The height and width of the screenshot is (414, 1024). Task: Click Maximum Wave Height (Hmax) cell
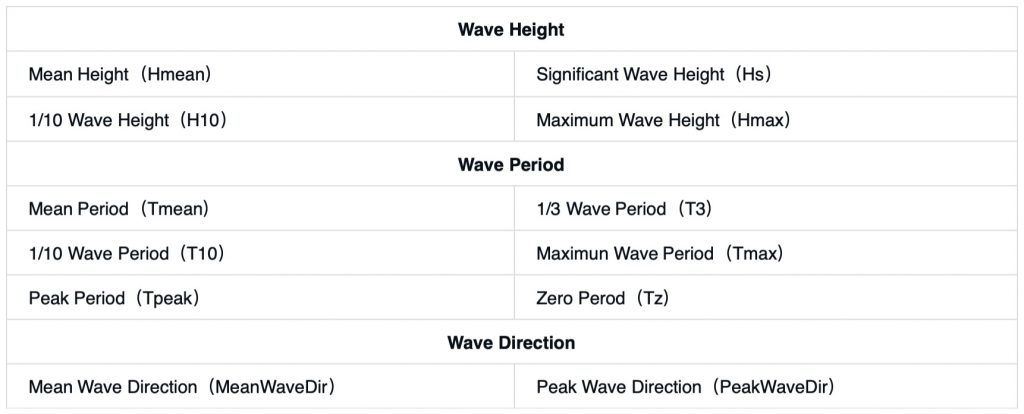[663, 120]
